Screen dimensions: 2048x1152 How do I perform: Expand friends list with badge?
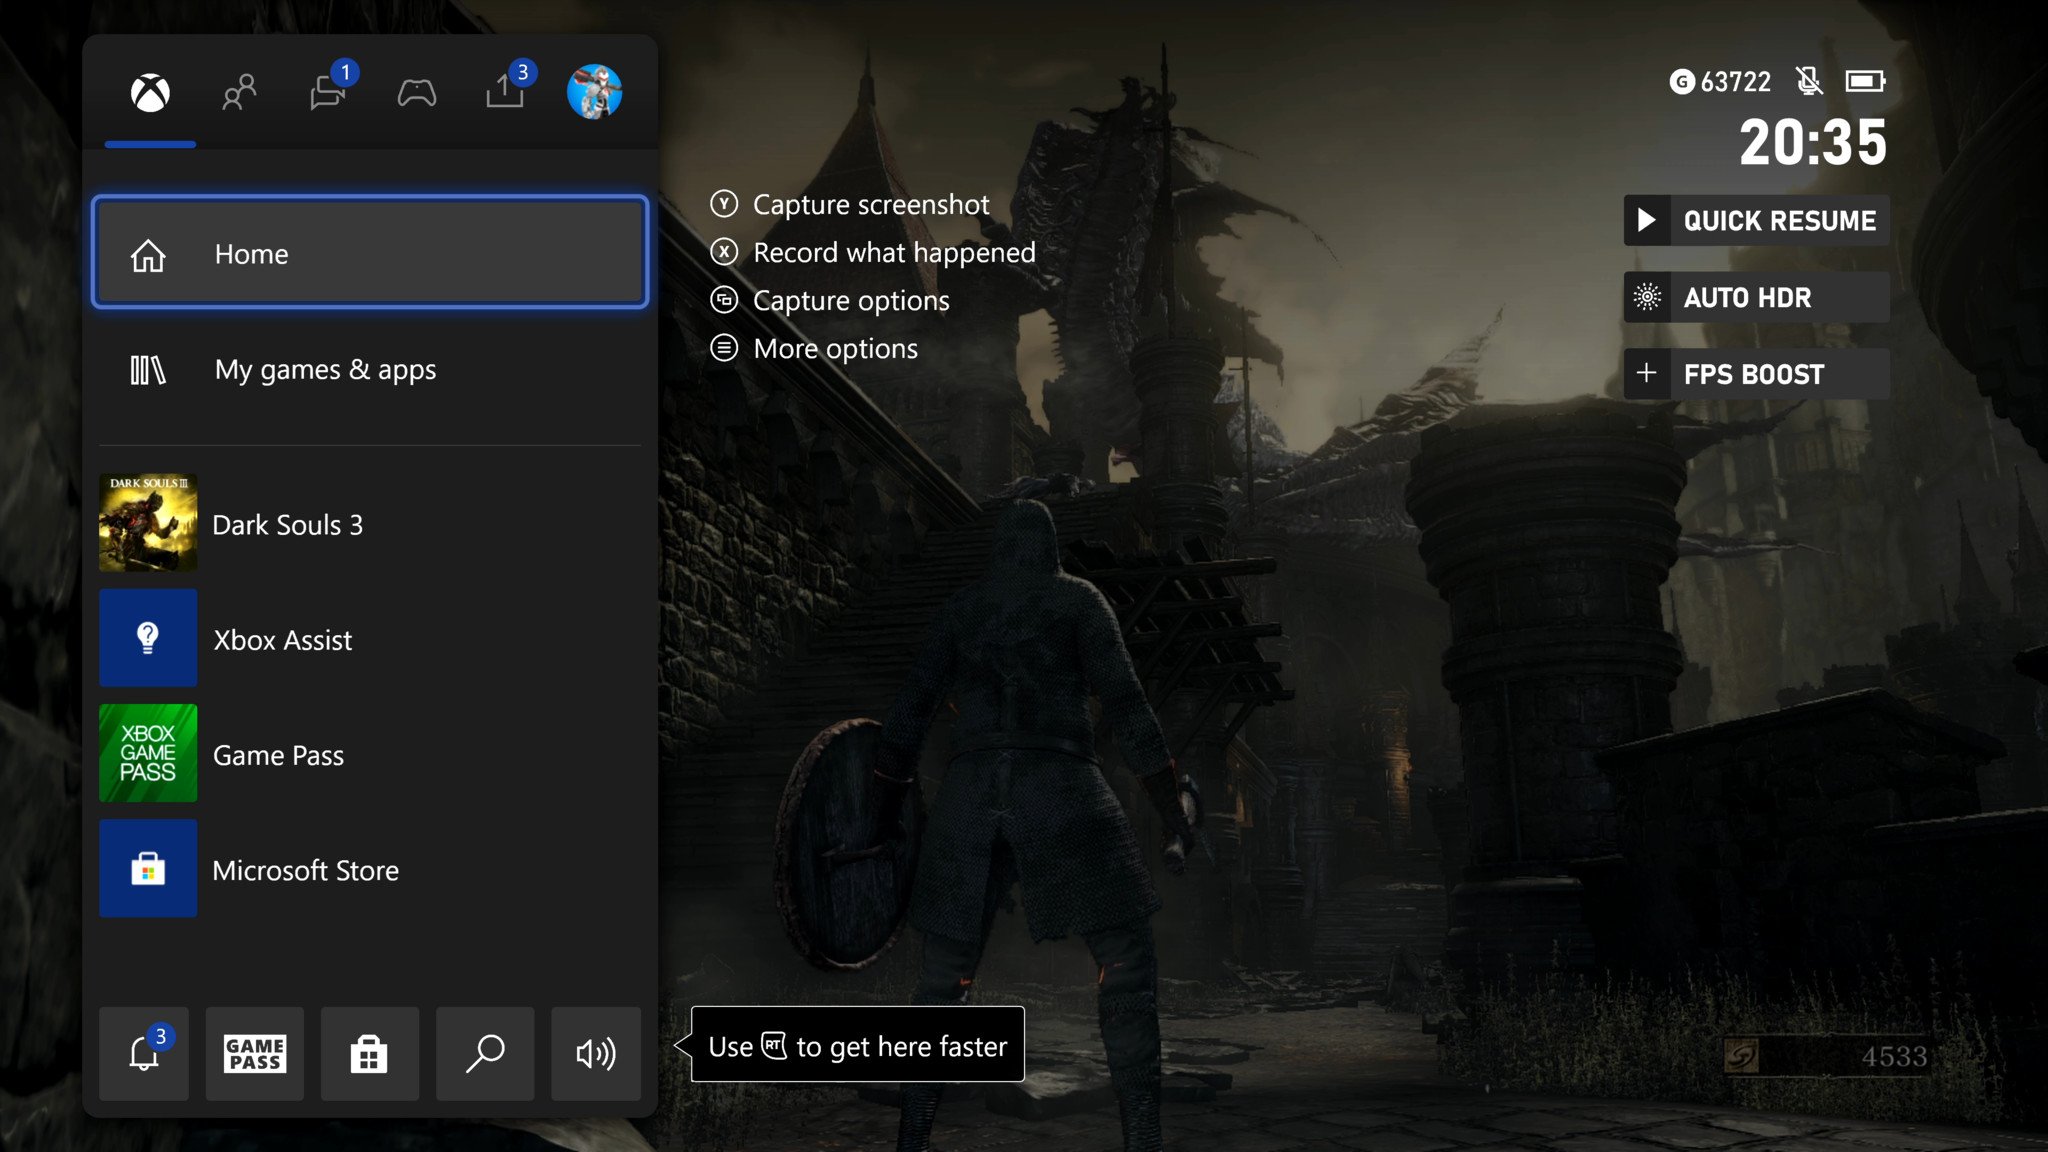point(238,90)
